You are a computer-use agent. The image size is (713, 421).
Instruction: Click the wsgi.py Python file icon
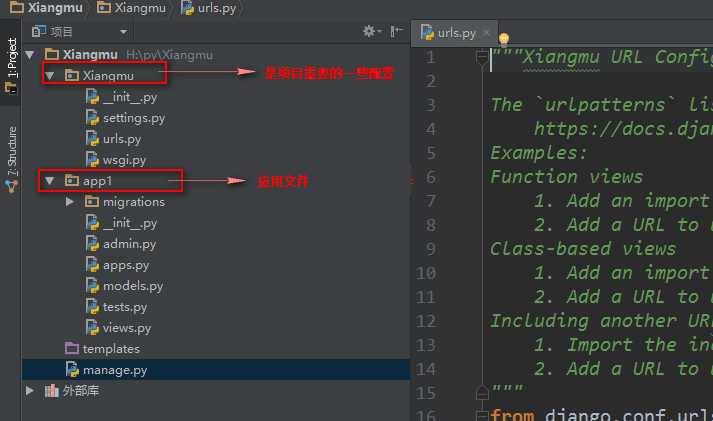(92, 160)
